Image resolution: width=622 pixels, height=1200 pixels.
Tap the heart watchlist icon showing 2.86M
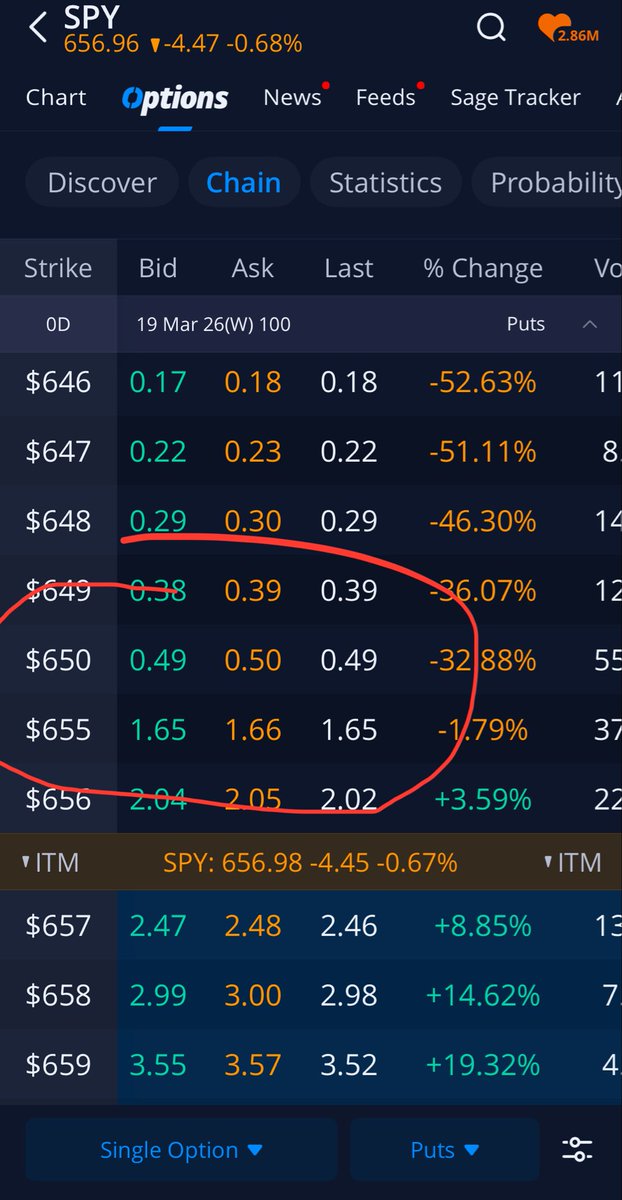[567, 28]
